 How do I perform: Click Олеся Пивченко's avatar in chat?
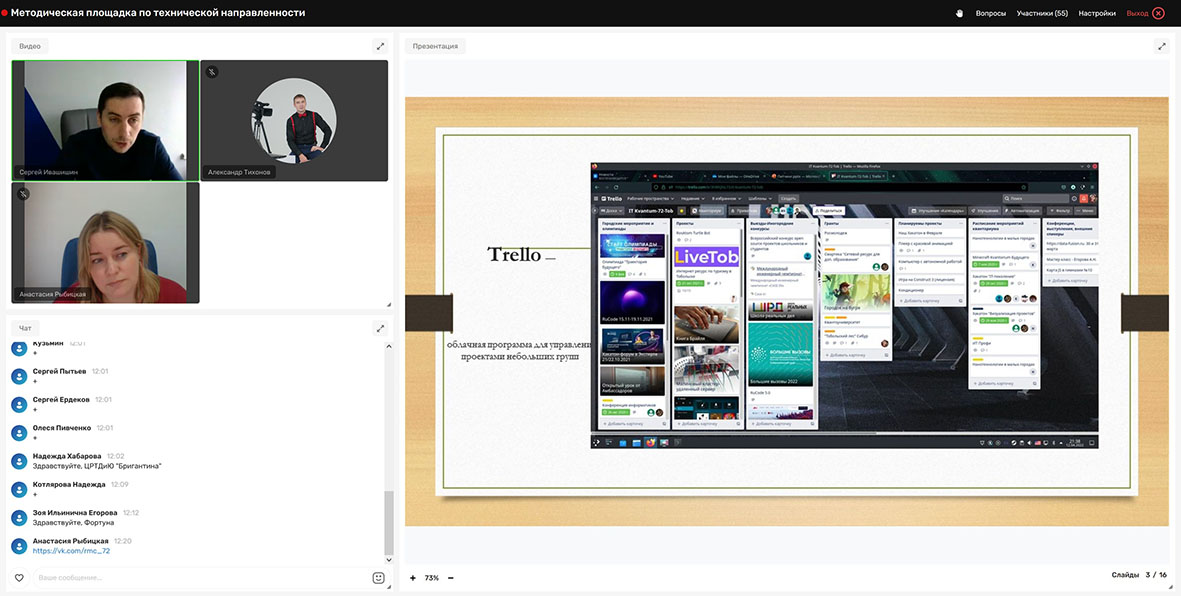20,432
